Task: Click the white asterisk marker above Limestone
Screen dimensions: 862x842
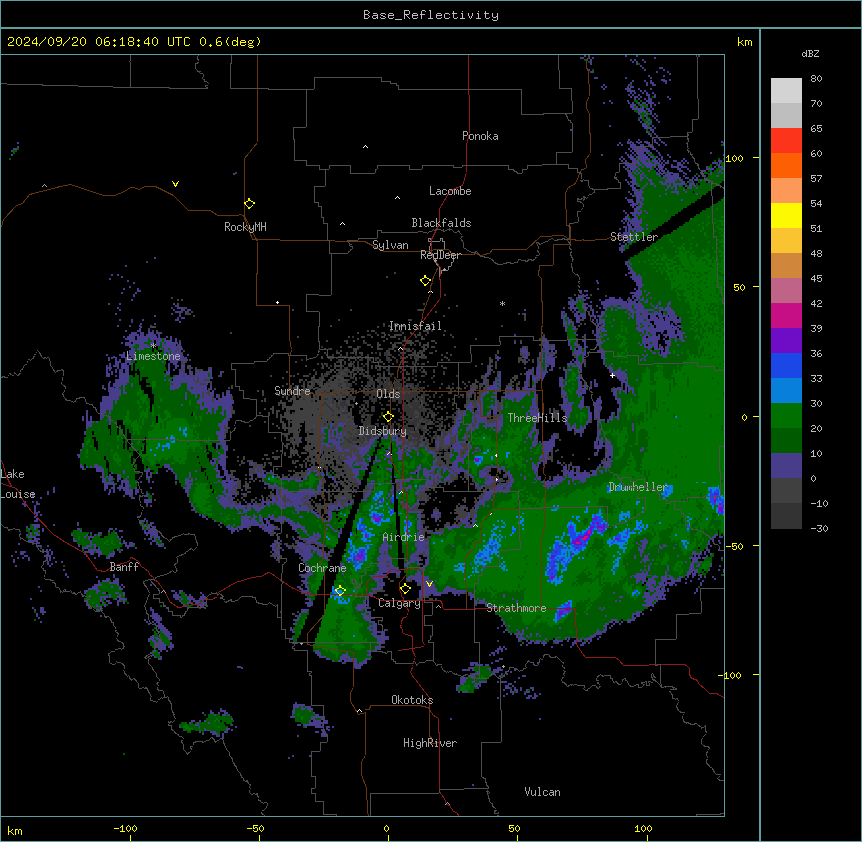Action: click(153, 345)
